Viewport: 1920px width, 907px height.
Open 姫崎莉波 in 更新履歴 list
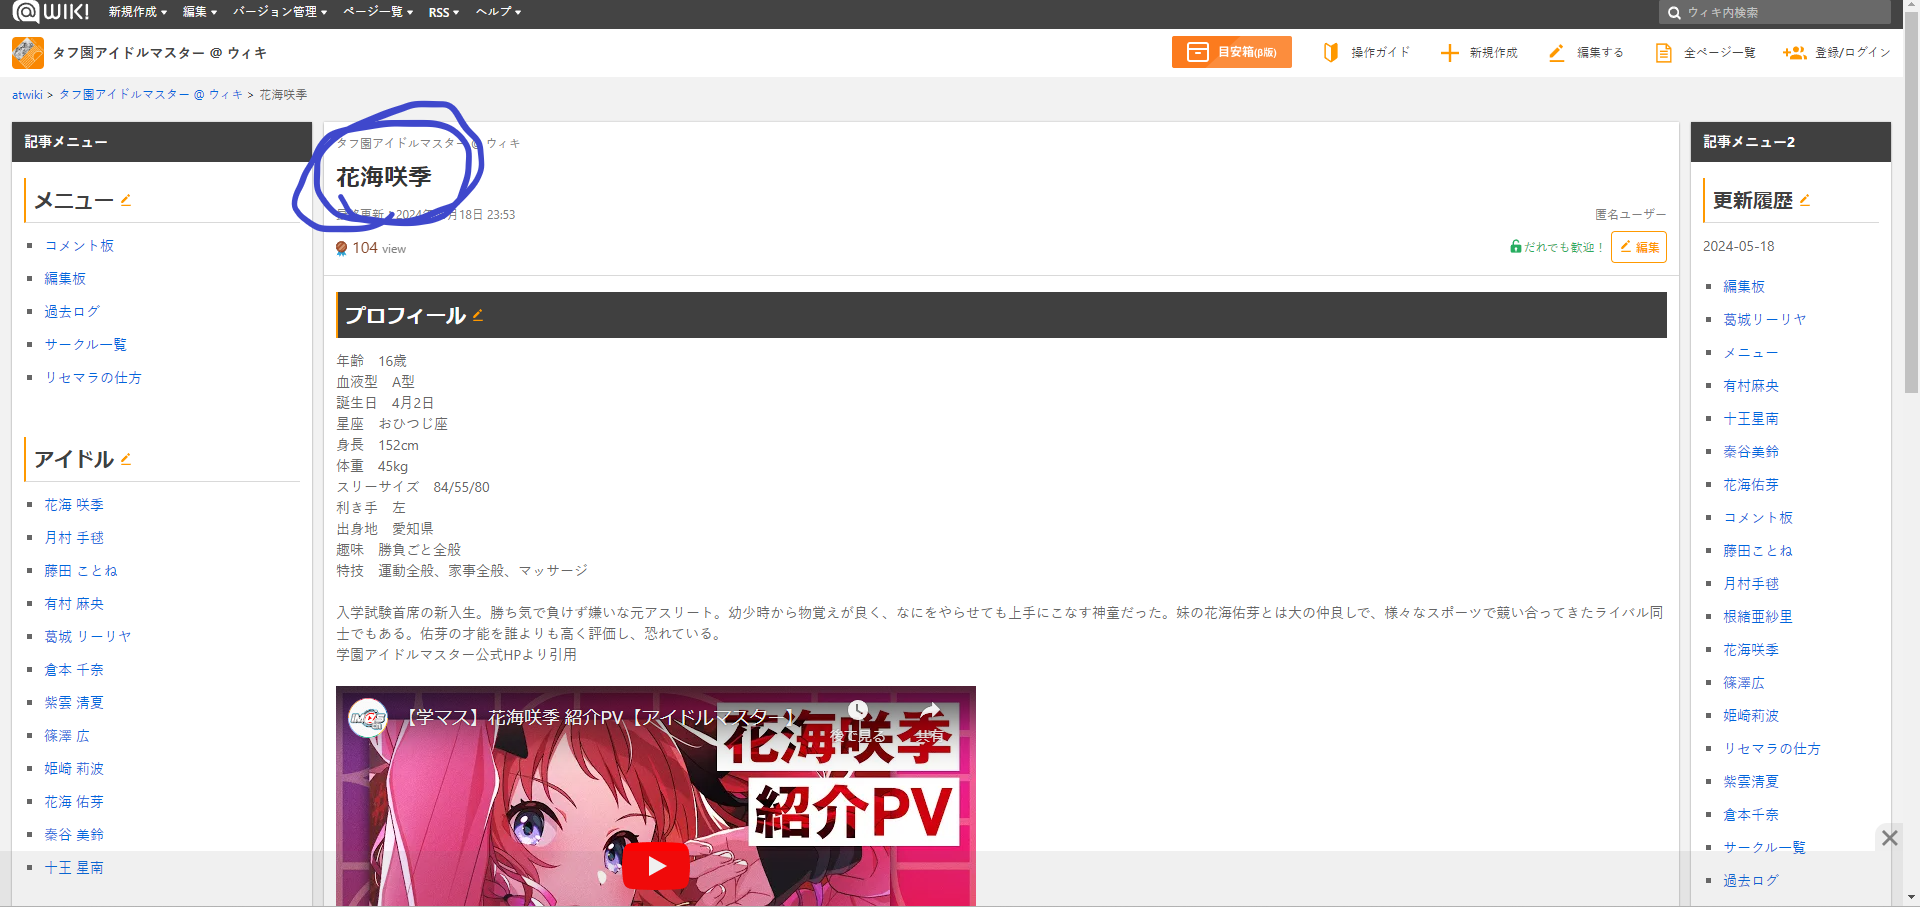coord(1751,716)
